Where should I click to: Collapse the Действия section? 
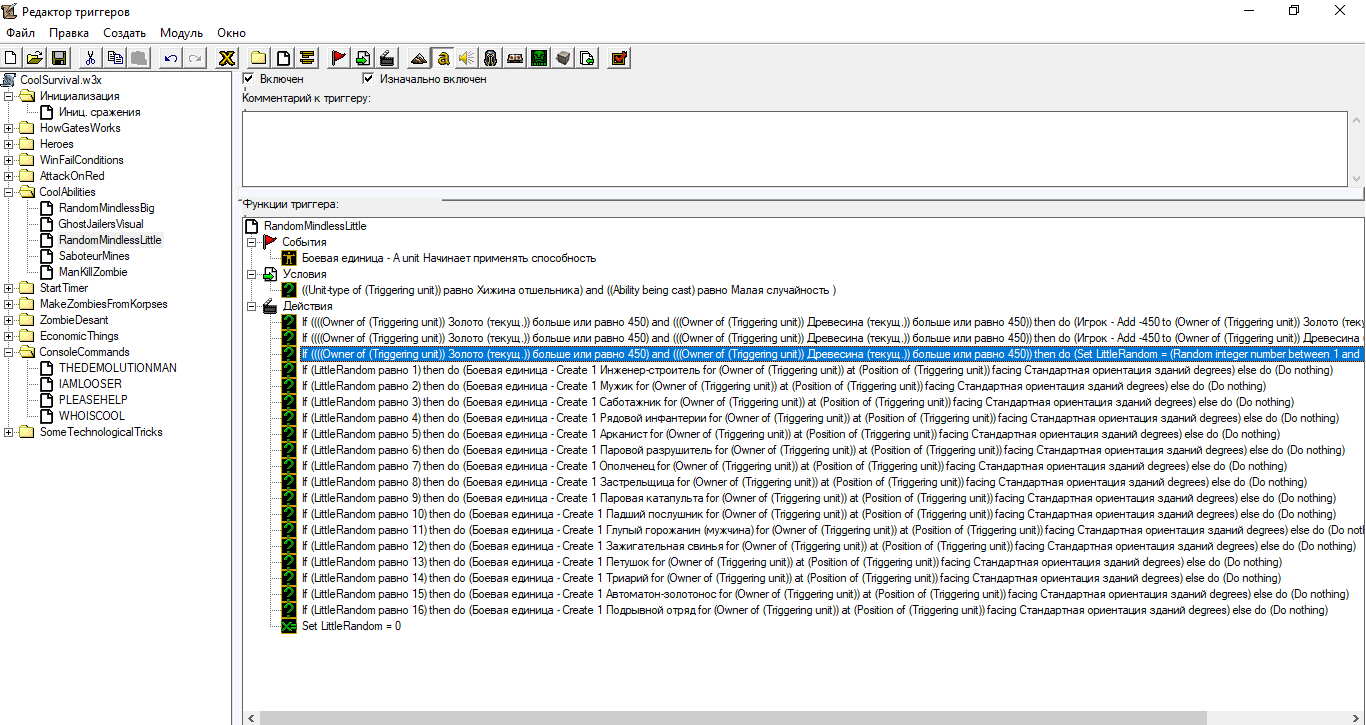(251, 306)
